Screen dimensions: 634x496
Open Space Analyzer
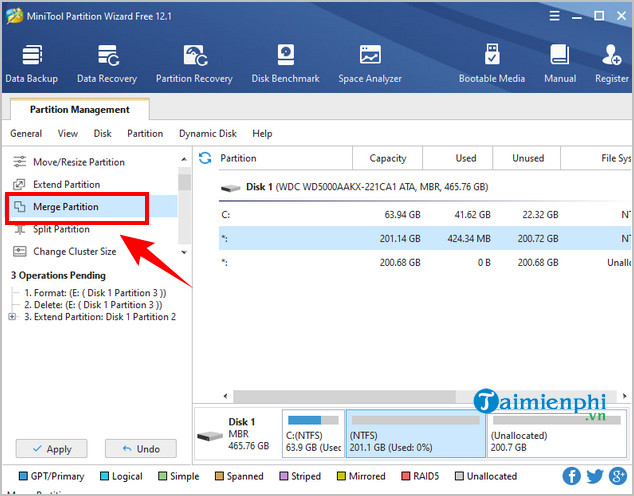point(370,64)
